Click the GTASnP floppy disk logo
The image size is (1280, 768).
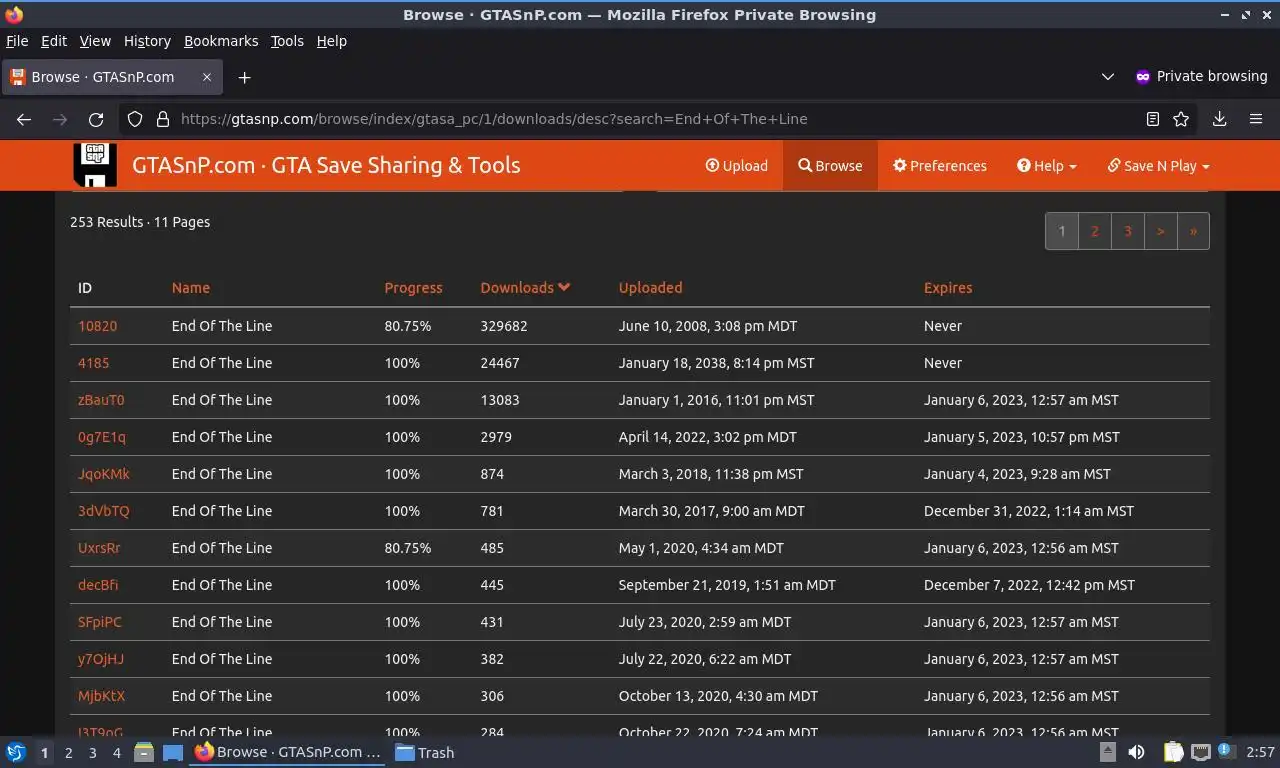(x=95, y=165)
